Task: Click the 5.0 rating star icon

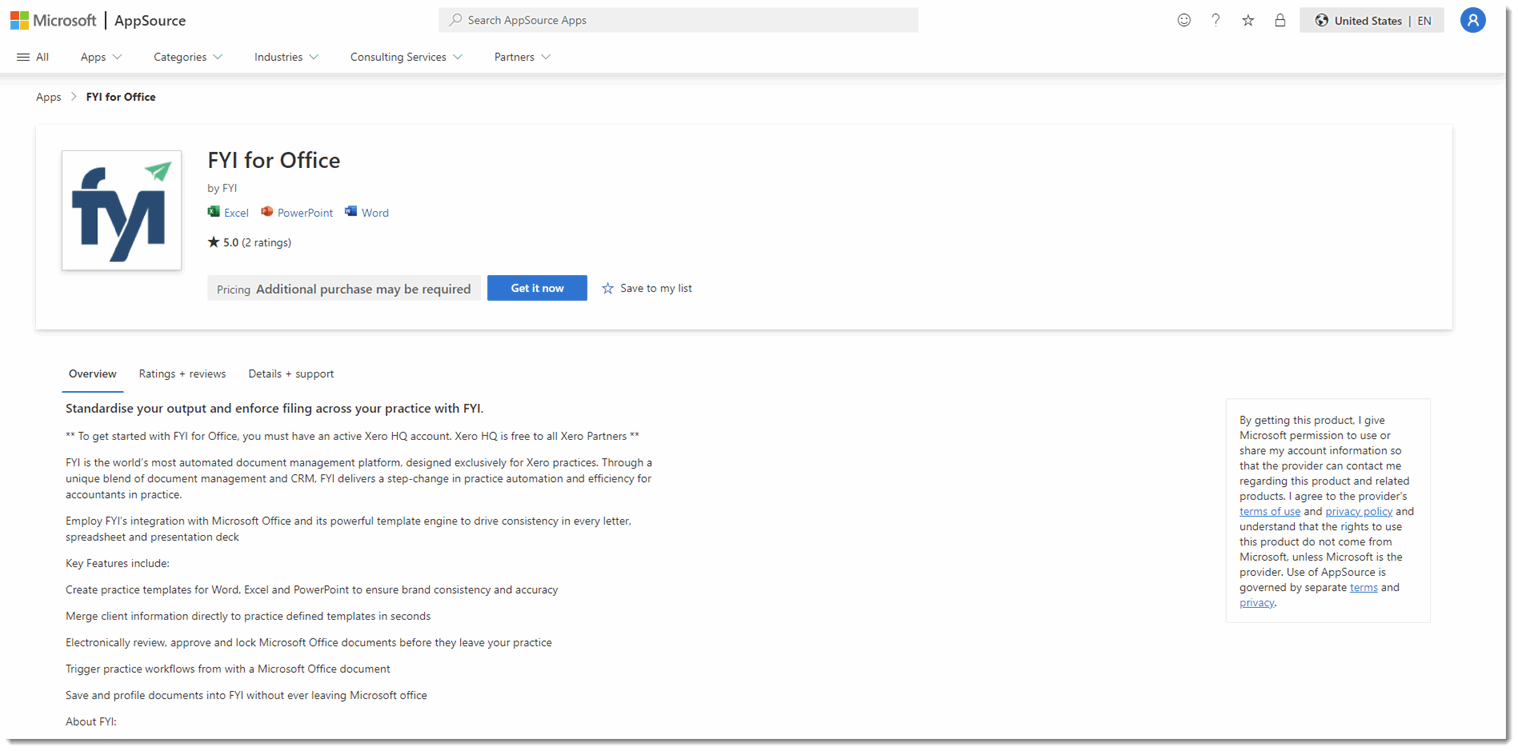Action: [213, 242]
